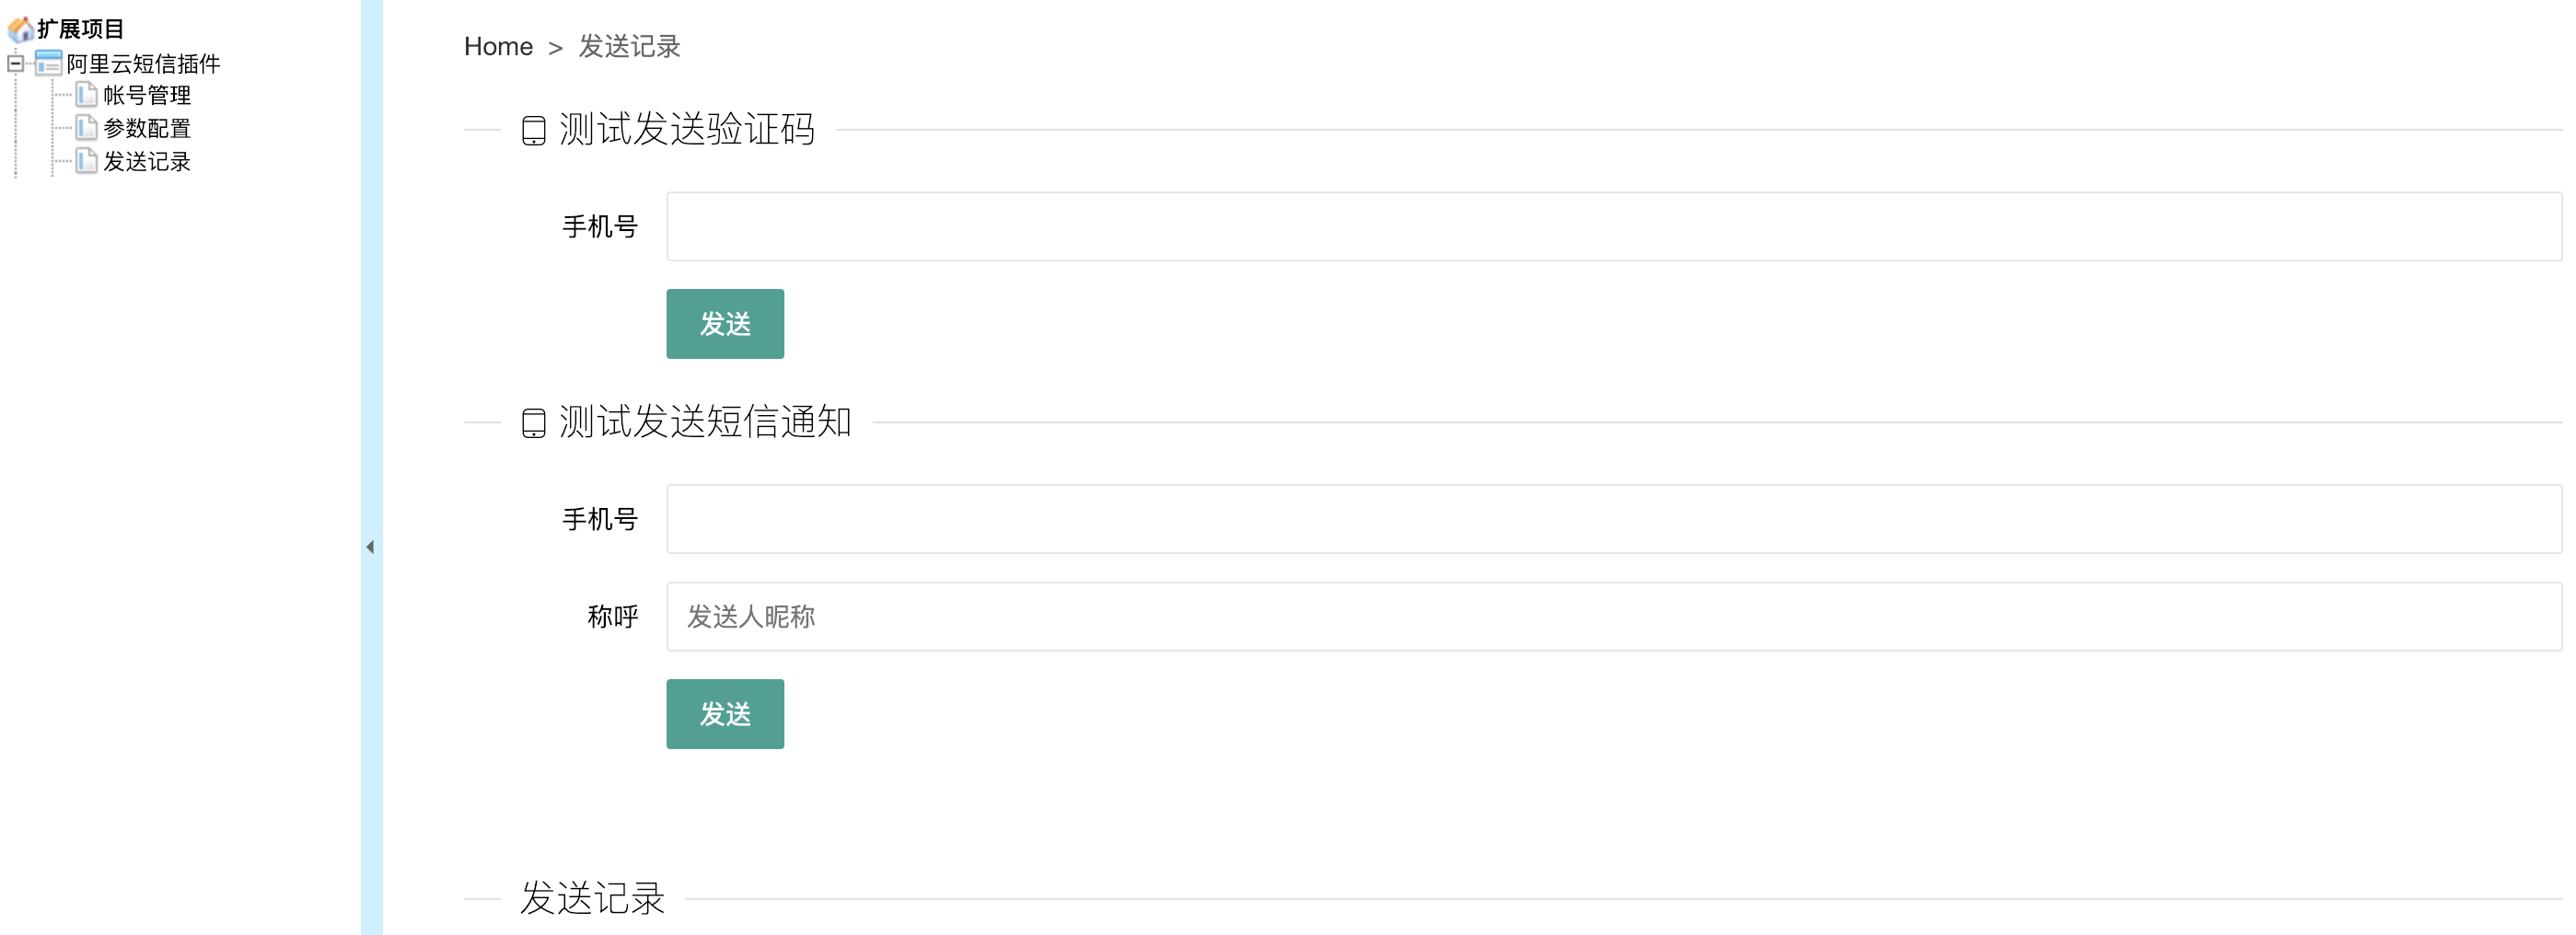Open 发送记录 in the tree
The width and height of the screenshot is (2576, 935).
click(x=147, y=161)
